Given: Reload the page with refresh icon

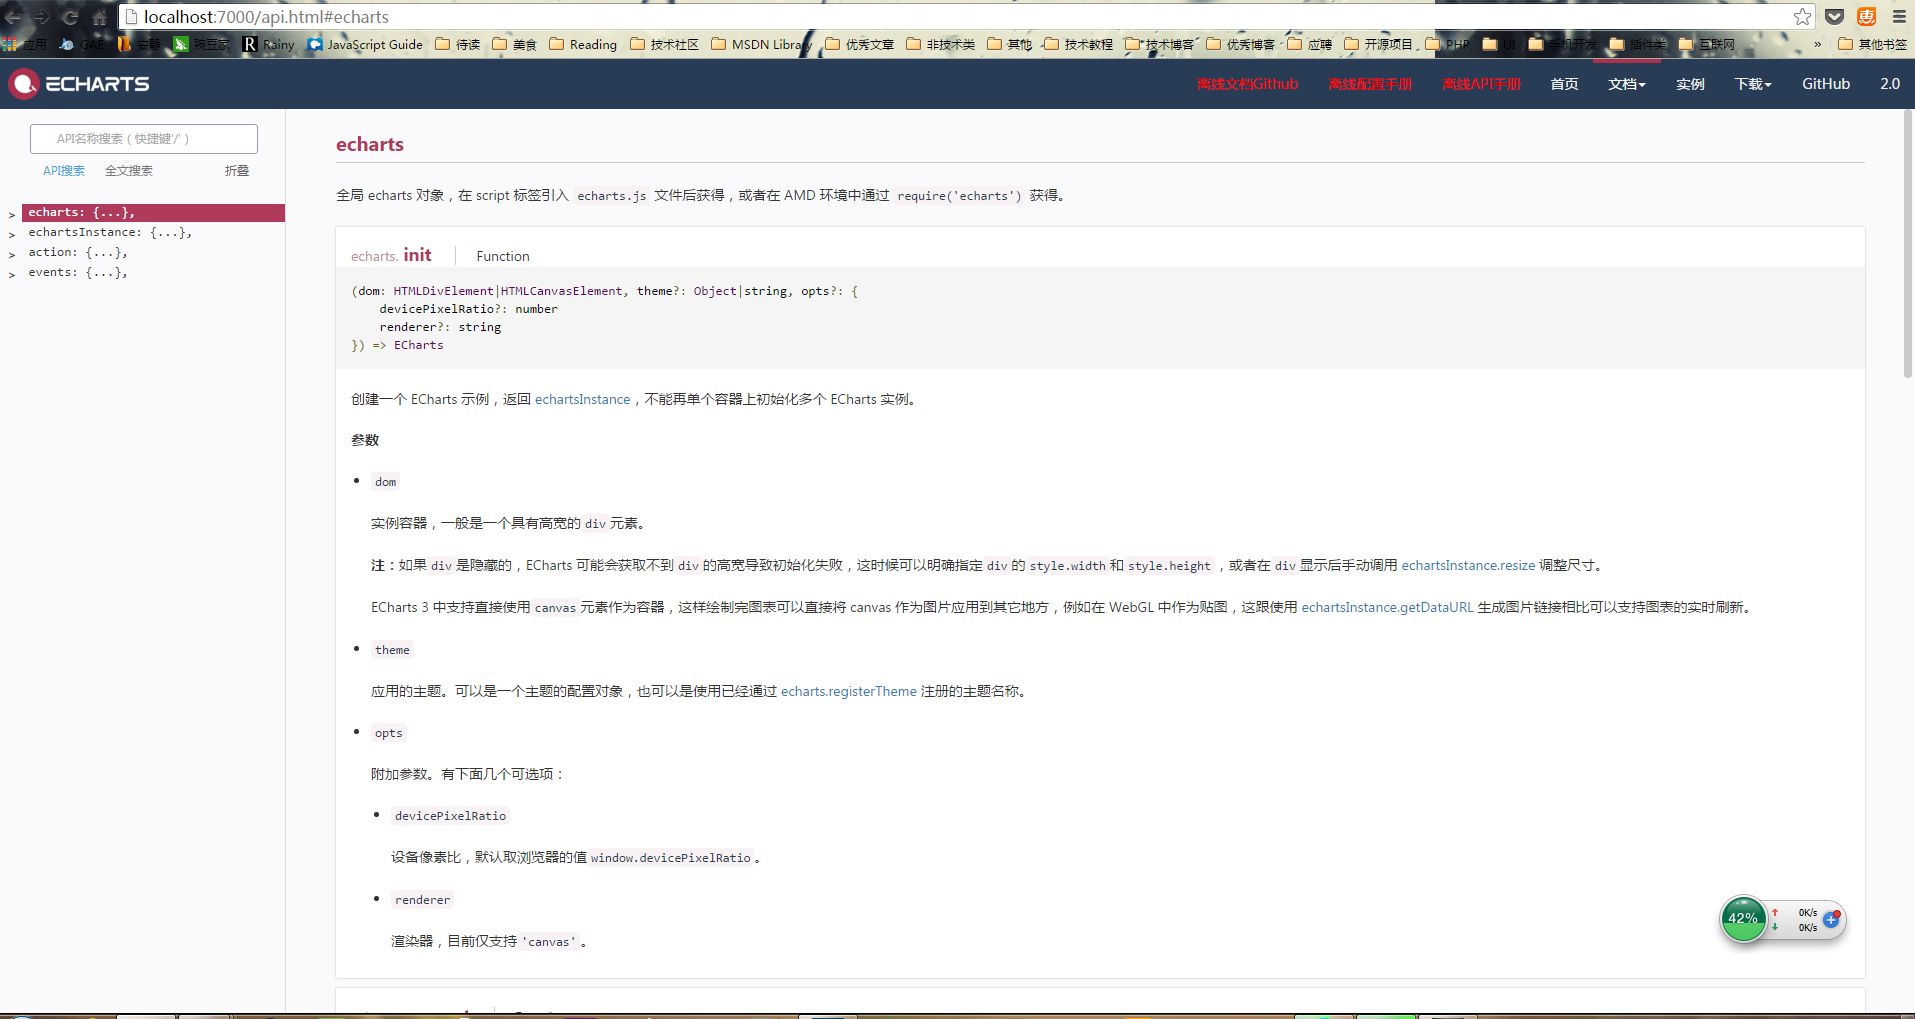Looking at the screenshot, I should pyautogui.click(x=70, y=17).
